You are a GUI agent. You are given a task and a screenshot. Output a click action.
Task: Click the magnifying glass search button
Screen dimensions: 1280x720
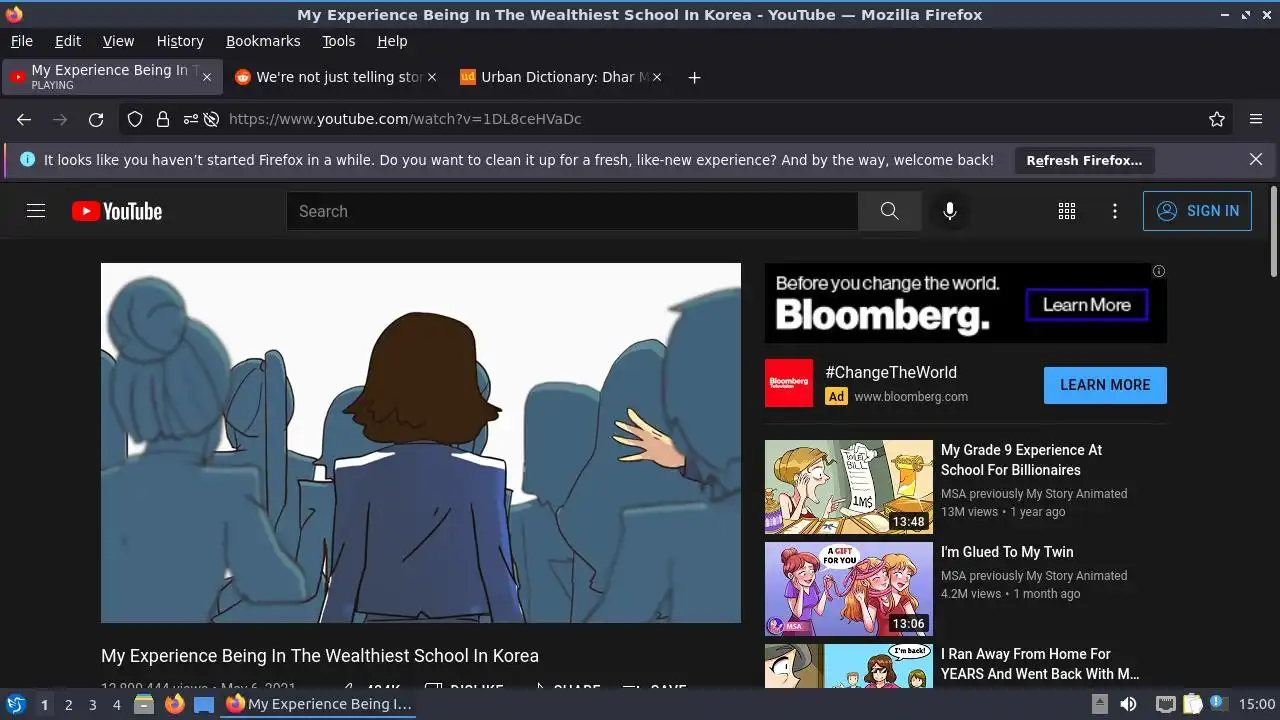(889, 211)
